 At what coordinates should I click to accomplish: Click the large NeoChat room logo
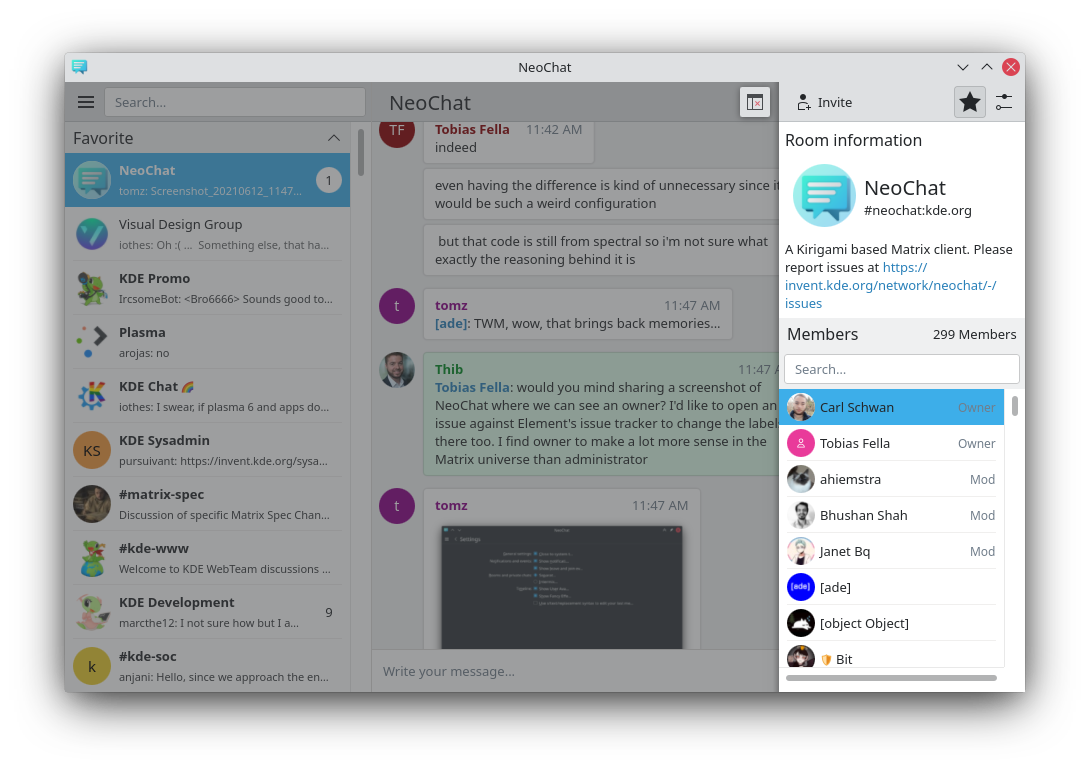pos(824,195)
